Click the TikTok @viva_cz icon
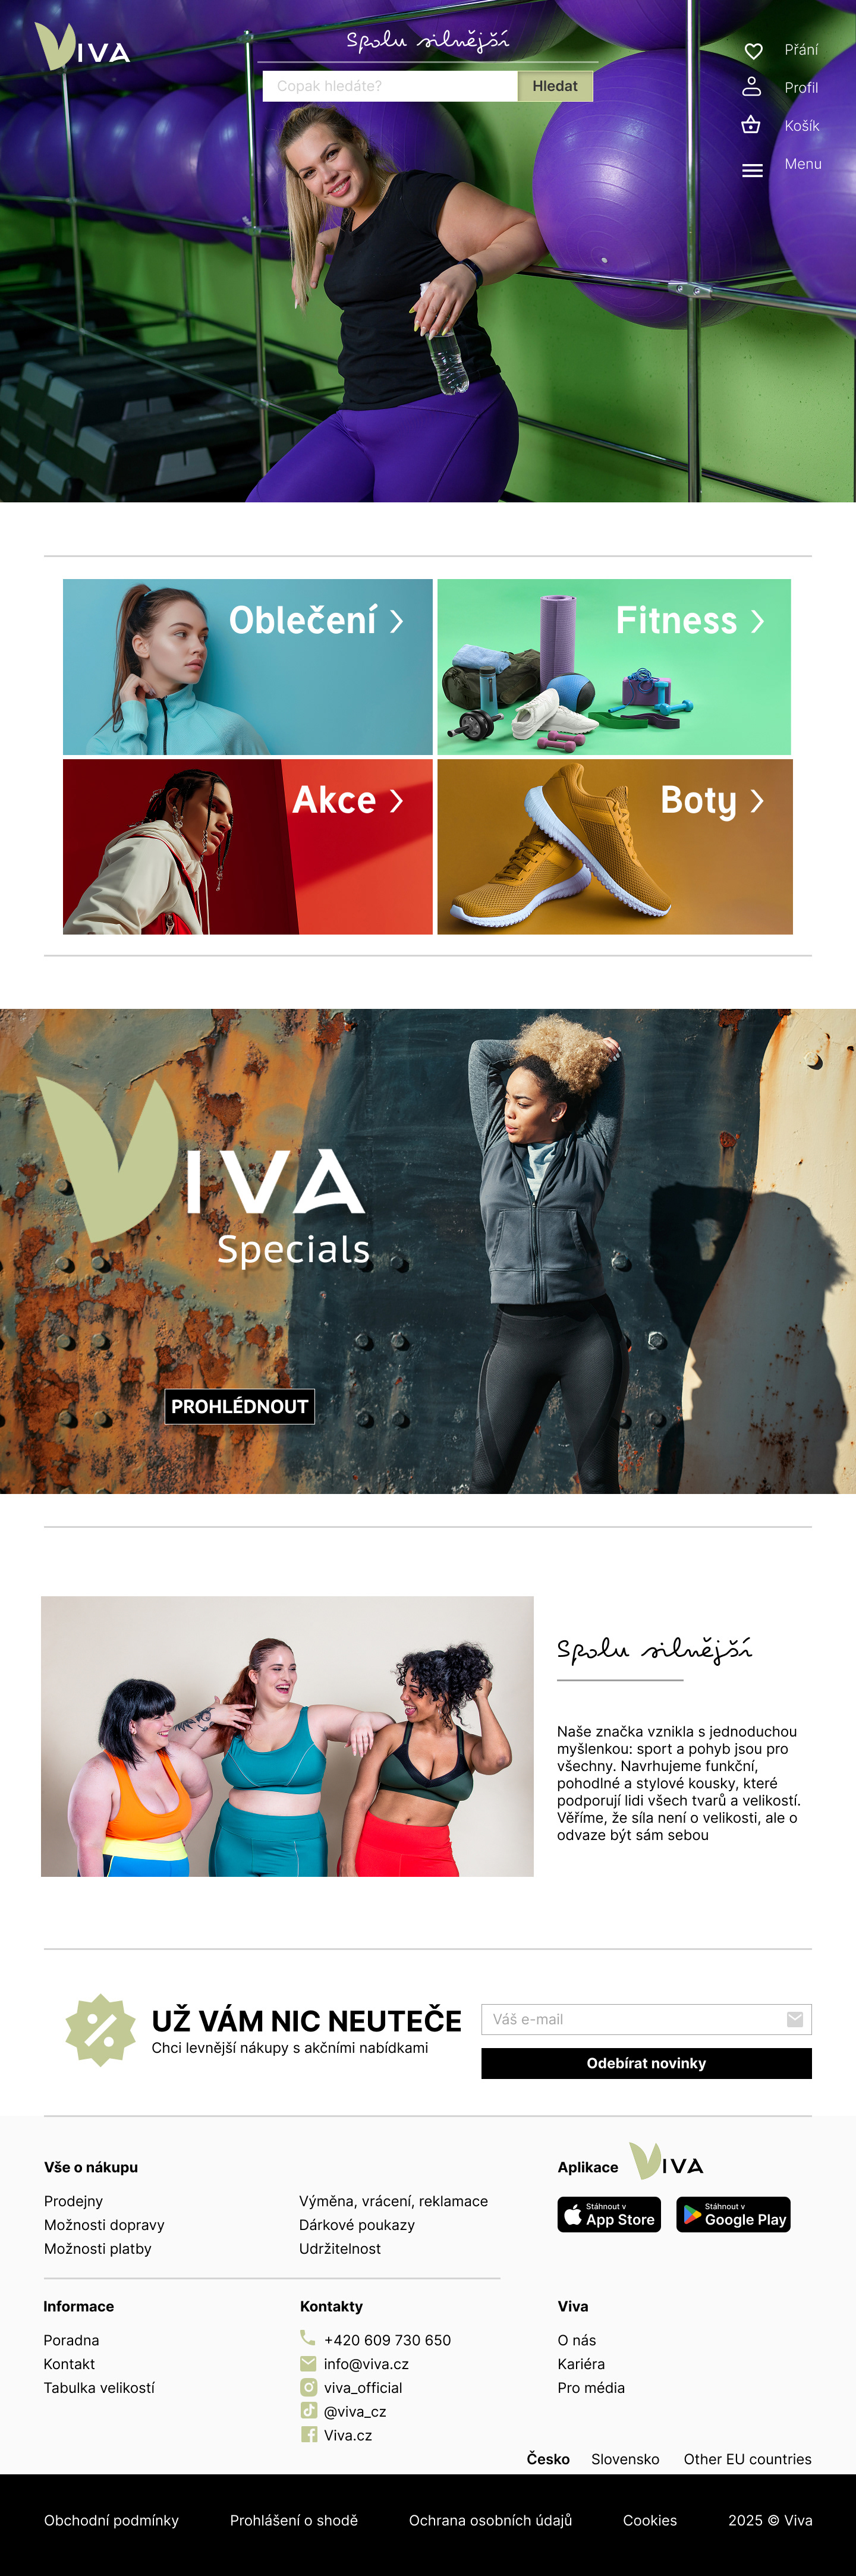This screenshot has height=2576, width=856. 309,2411
